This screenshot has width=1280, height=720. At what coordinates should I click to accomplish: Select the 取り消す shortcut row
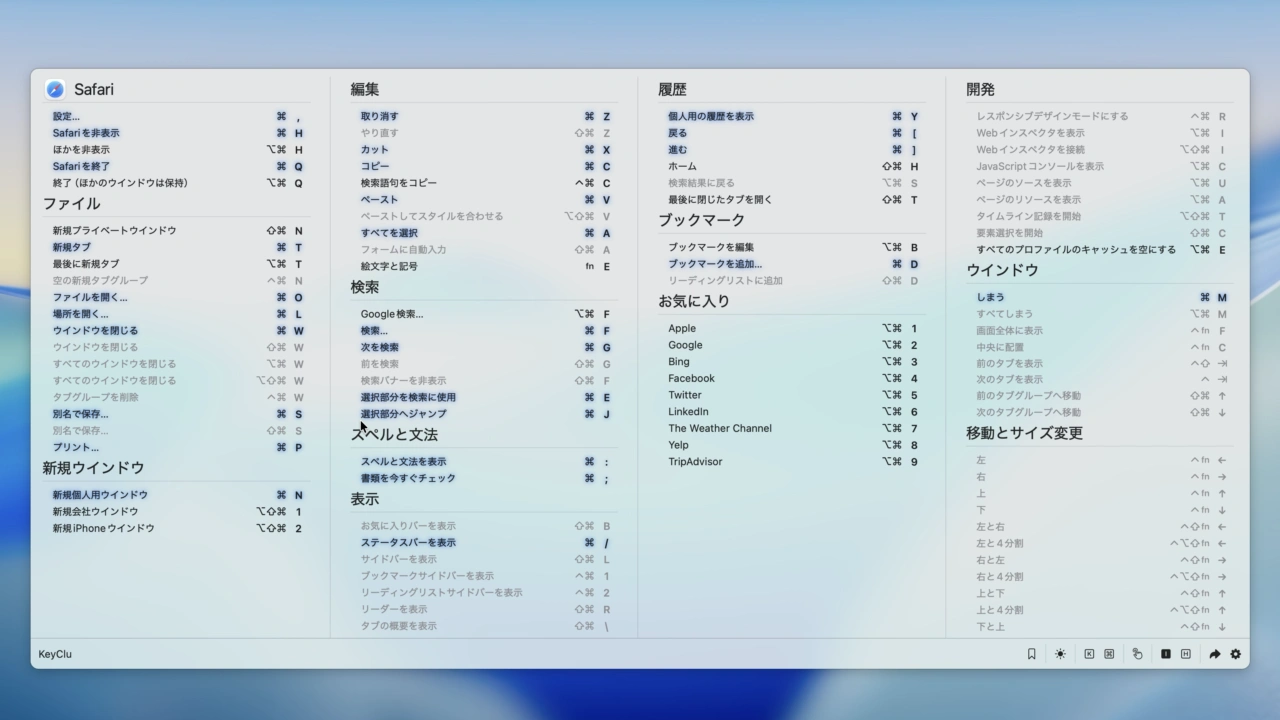(486, 116)
